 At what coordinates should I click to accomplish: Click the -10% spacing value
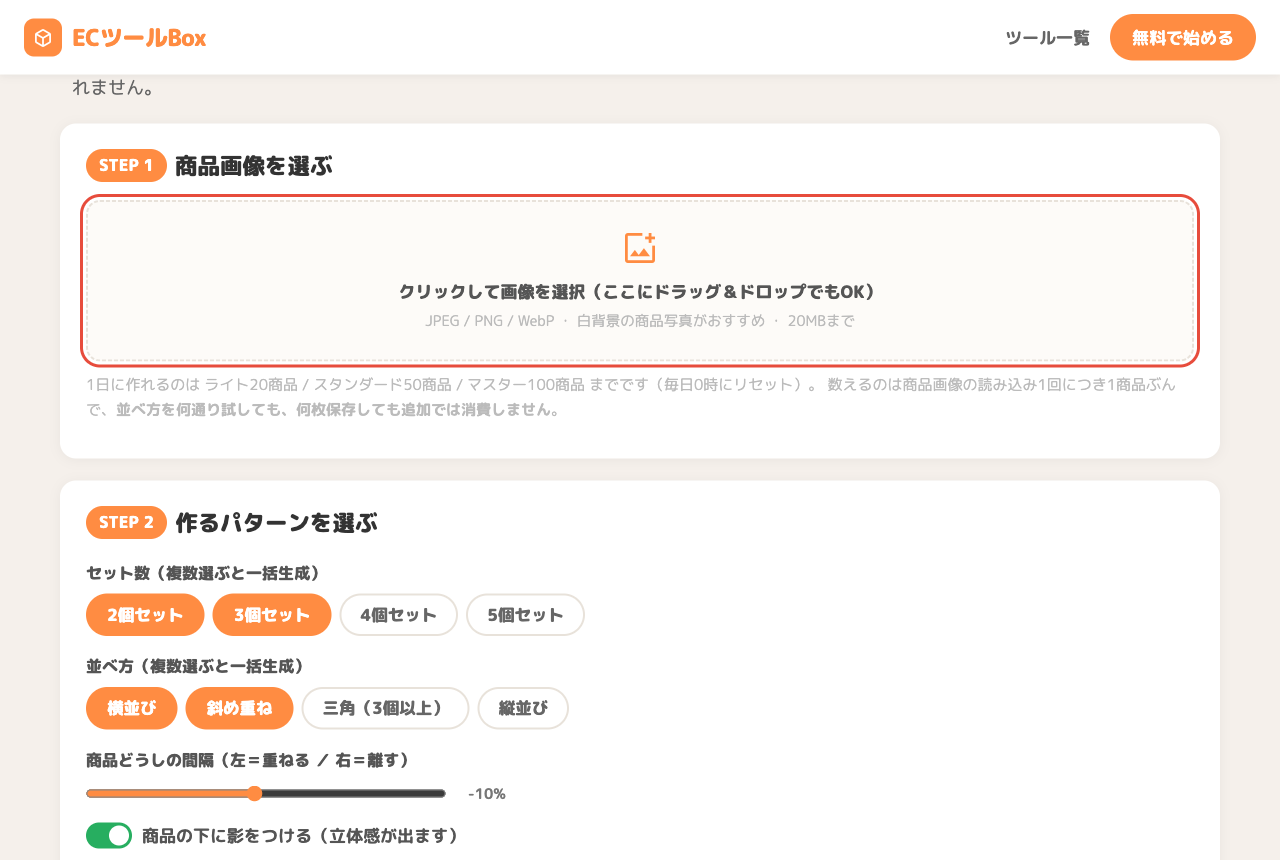point(487,794)
